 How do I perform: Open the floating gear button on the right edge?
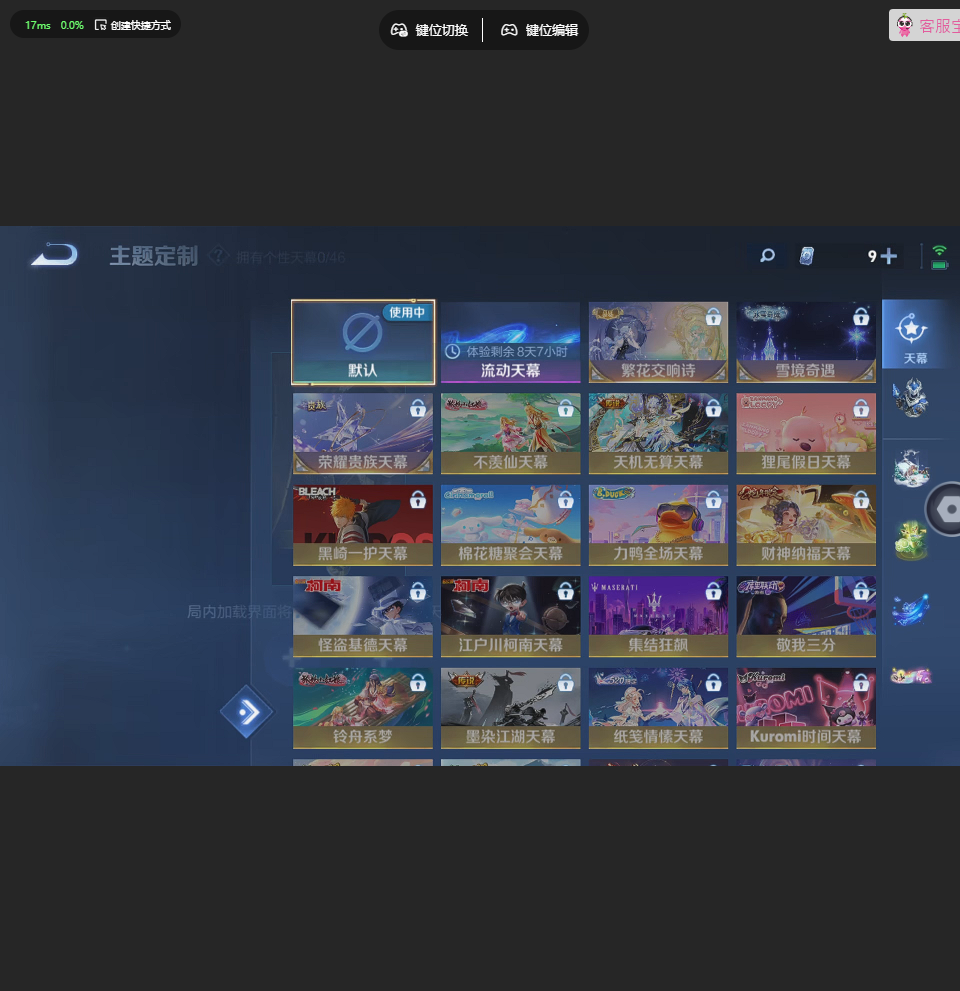(946, 510)
